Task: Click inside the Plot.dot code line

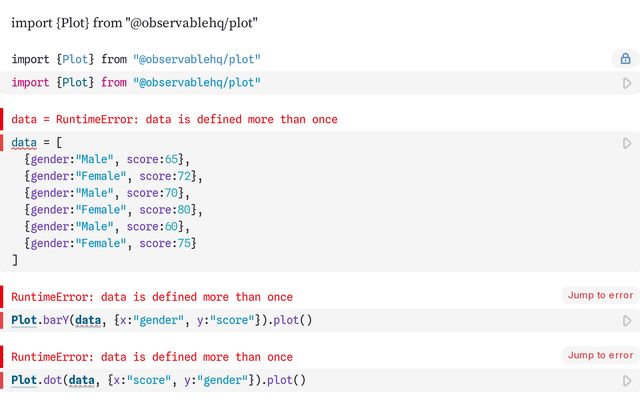Action: click(x=160, y=381)
